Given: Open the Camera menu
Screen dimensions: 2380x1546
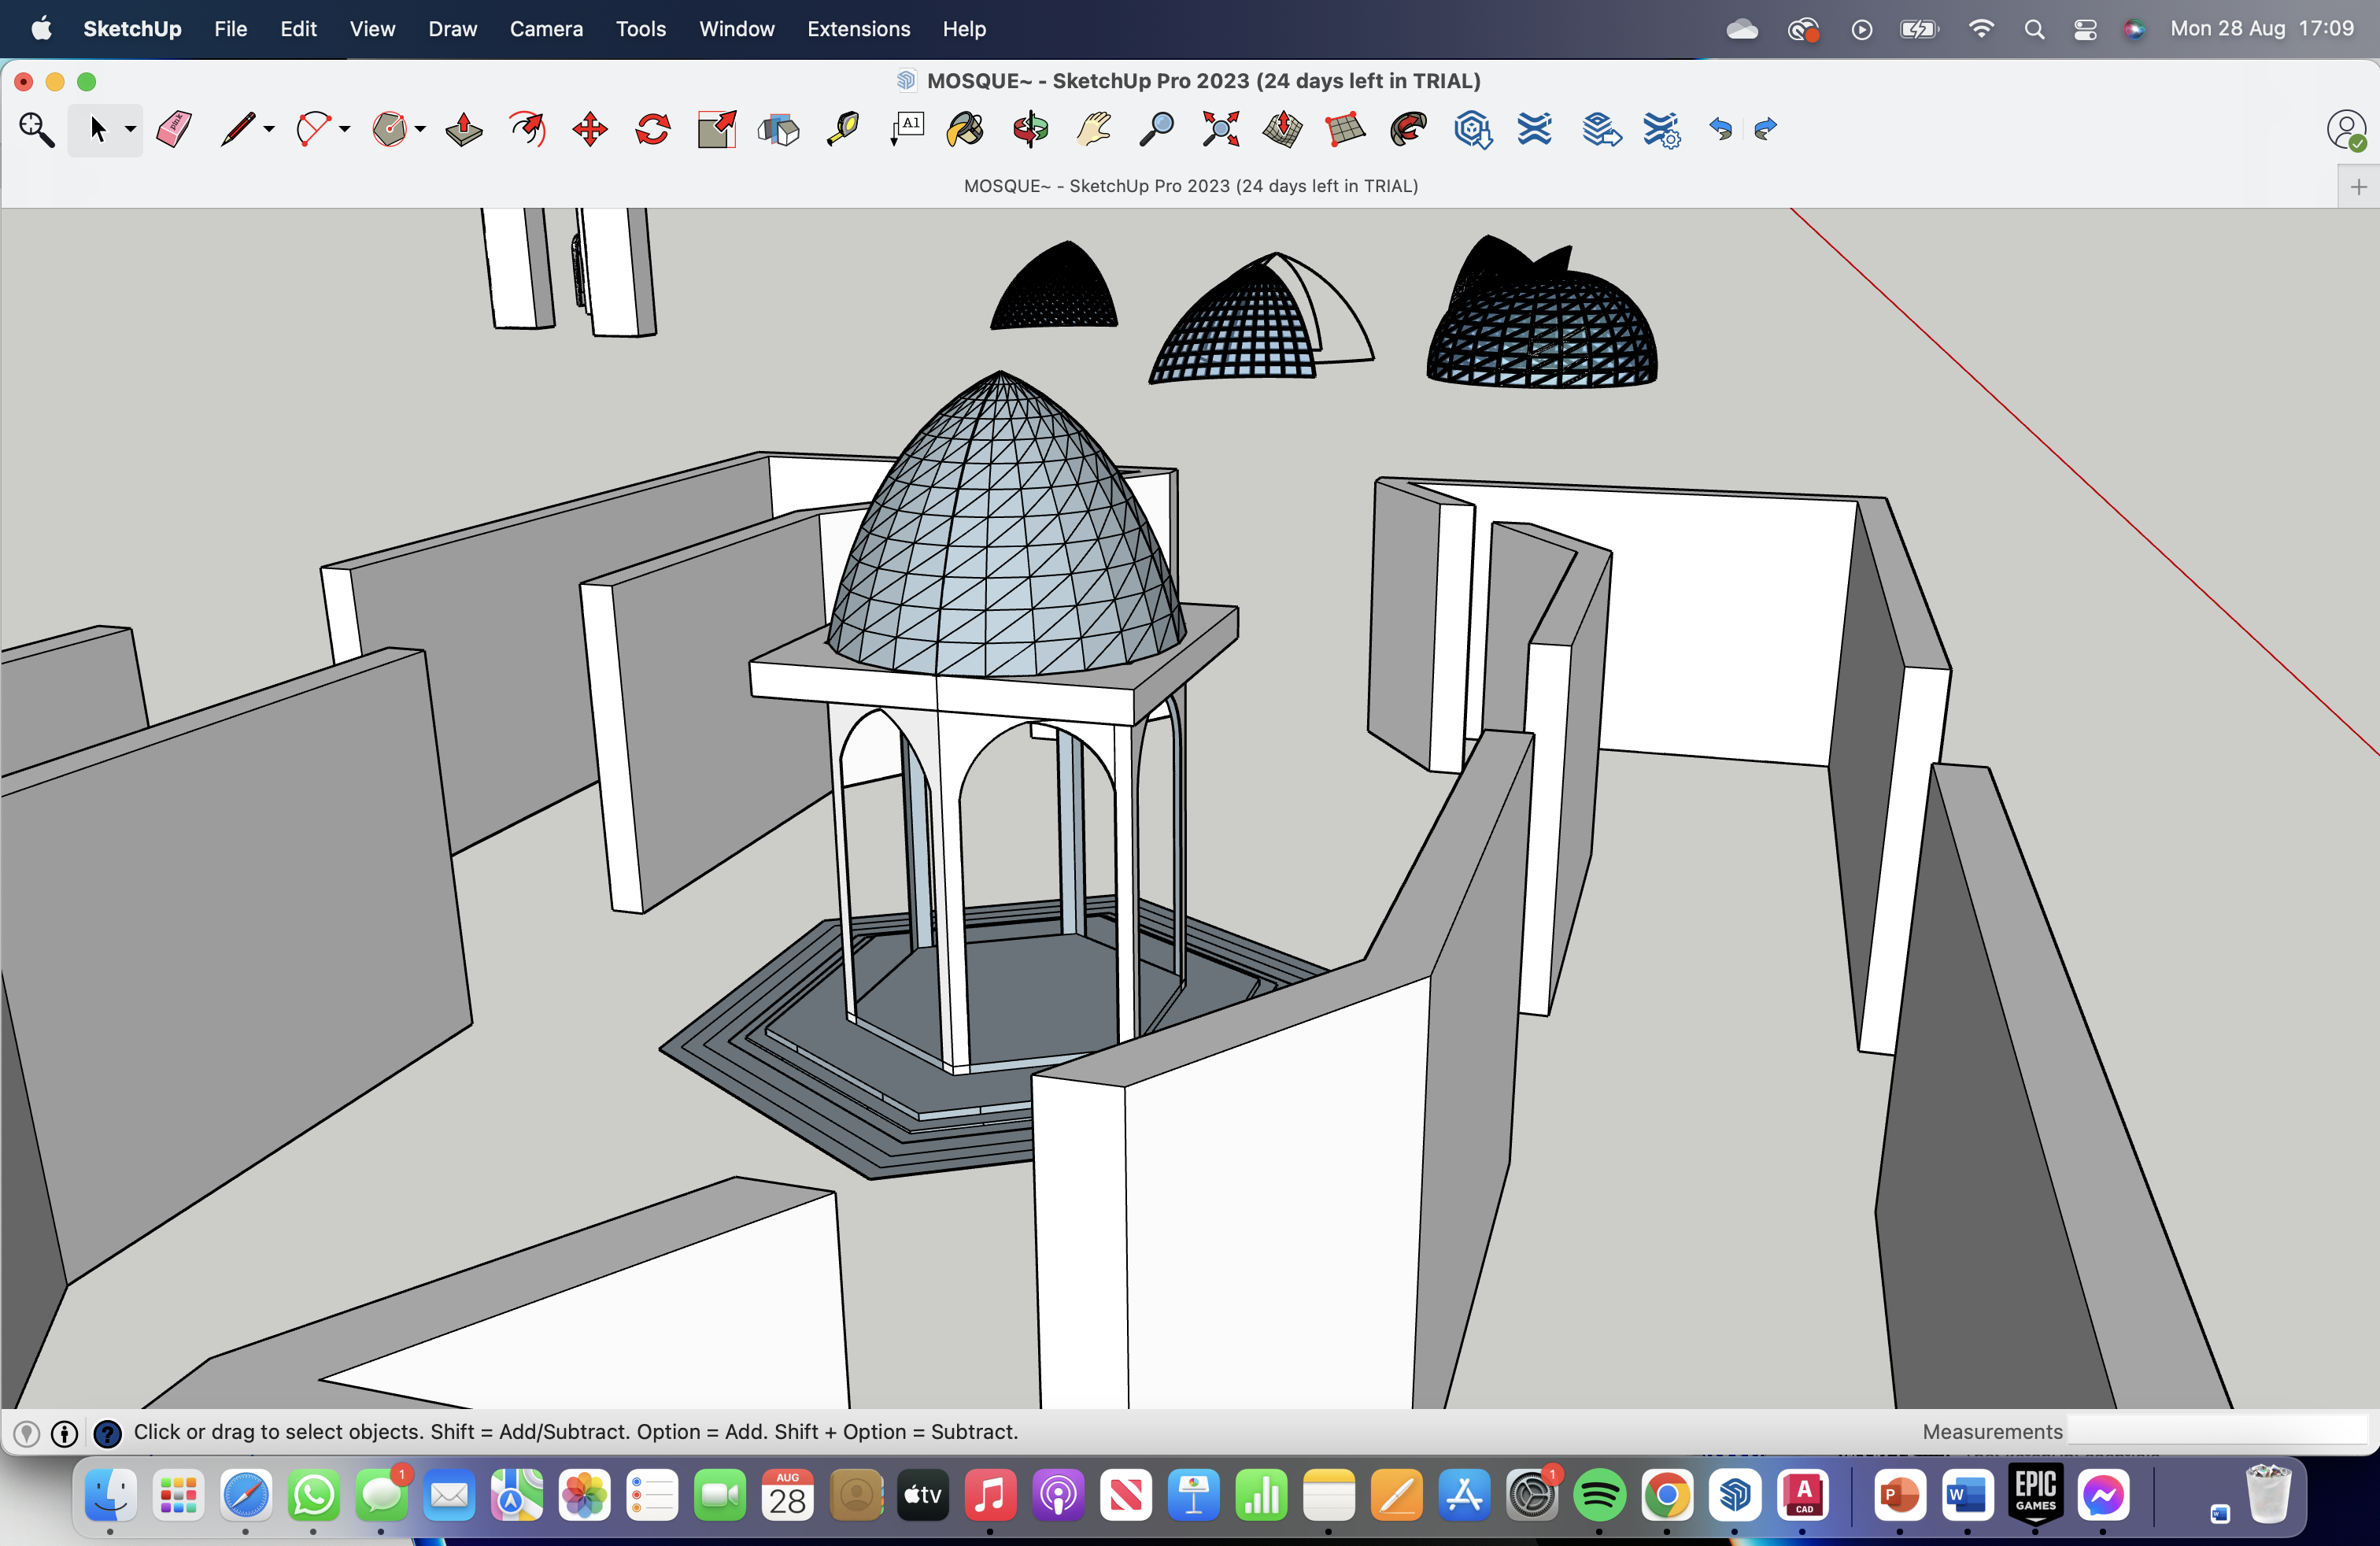Looking at the screenshot, I should tap(546, 29).
